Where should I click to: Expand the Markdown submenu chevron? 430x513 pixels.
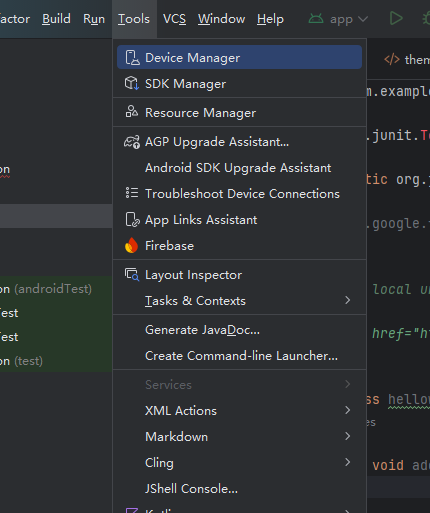click(x=348, y=436)
